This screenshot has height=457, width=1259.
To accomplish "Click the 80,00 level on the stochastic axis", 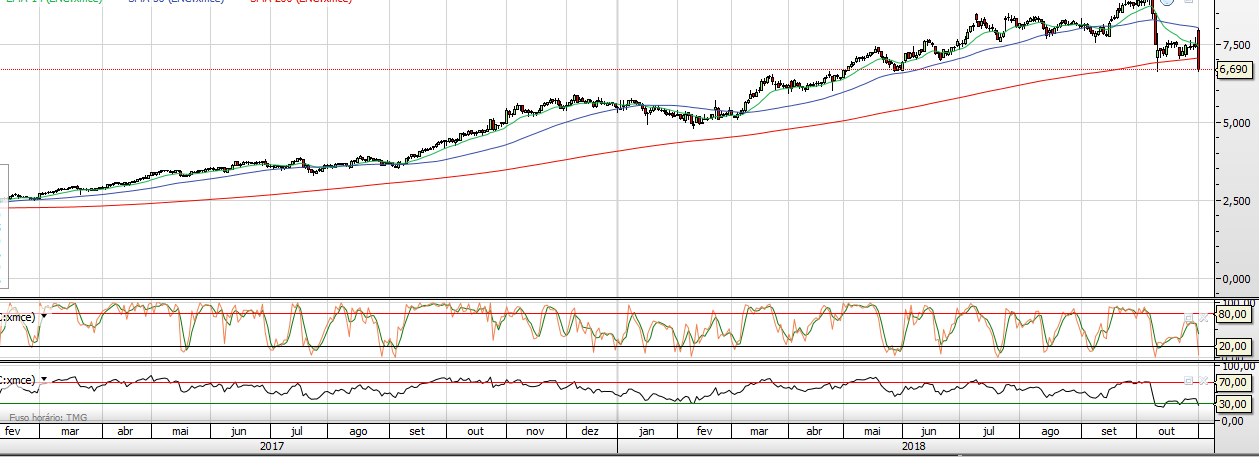I will [1233, 314].
